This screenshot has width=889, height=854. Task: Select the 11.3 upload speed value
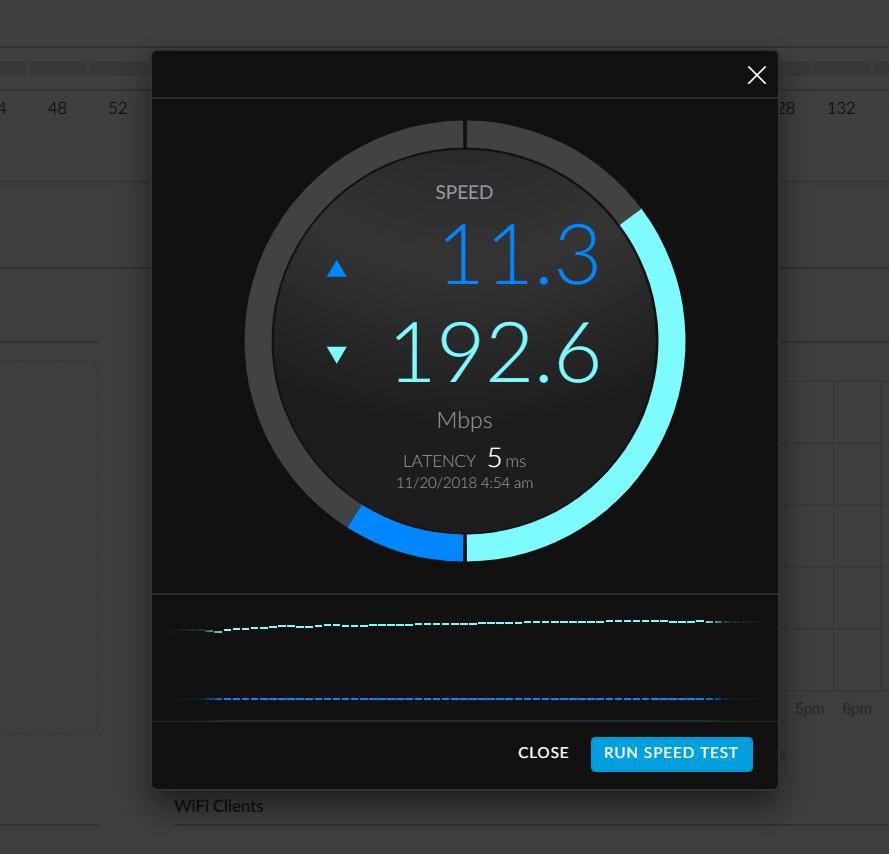point(520,256)
